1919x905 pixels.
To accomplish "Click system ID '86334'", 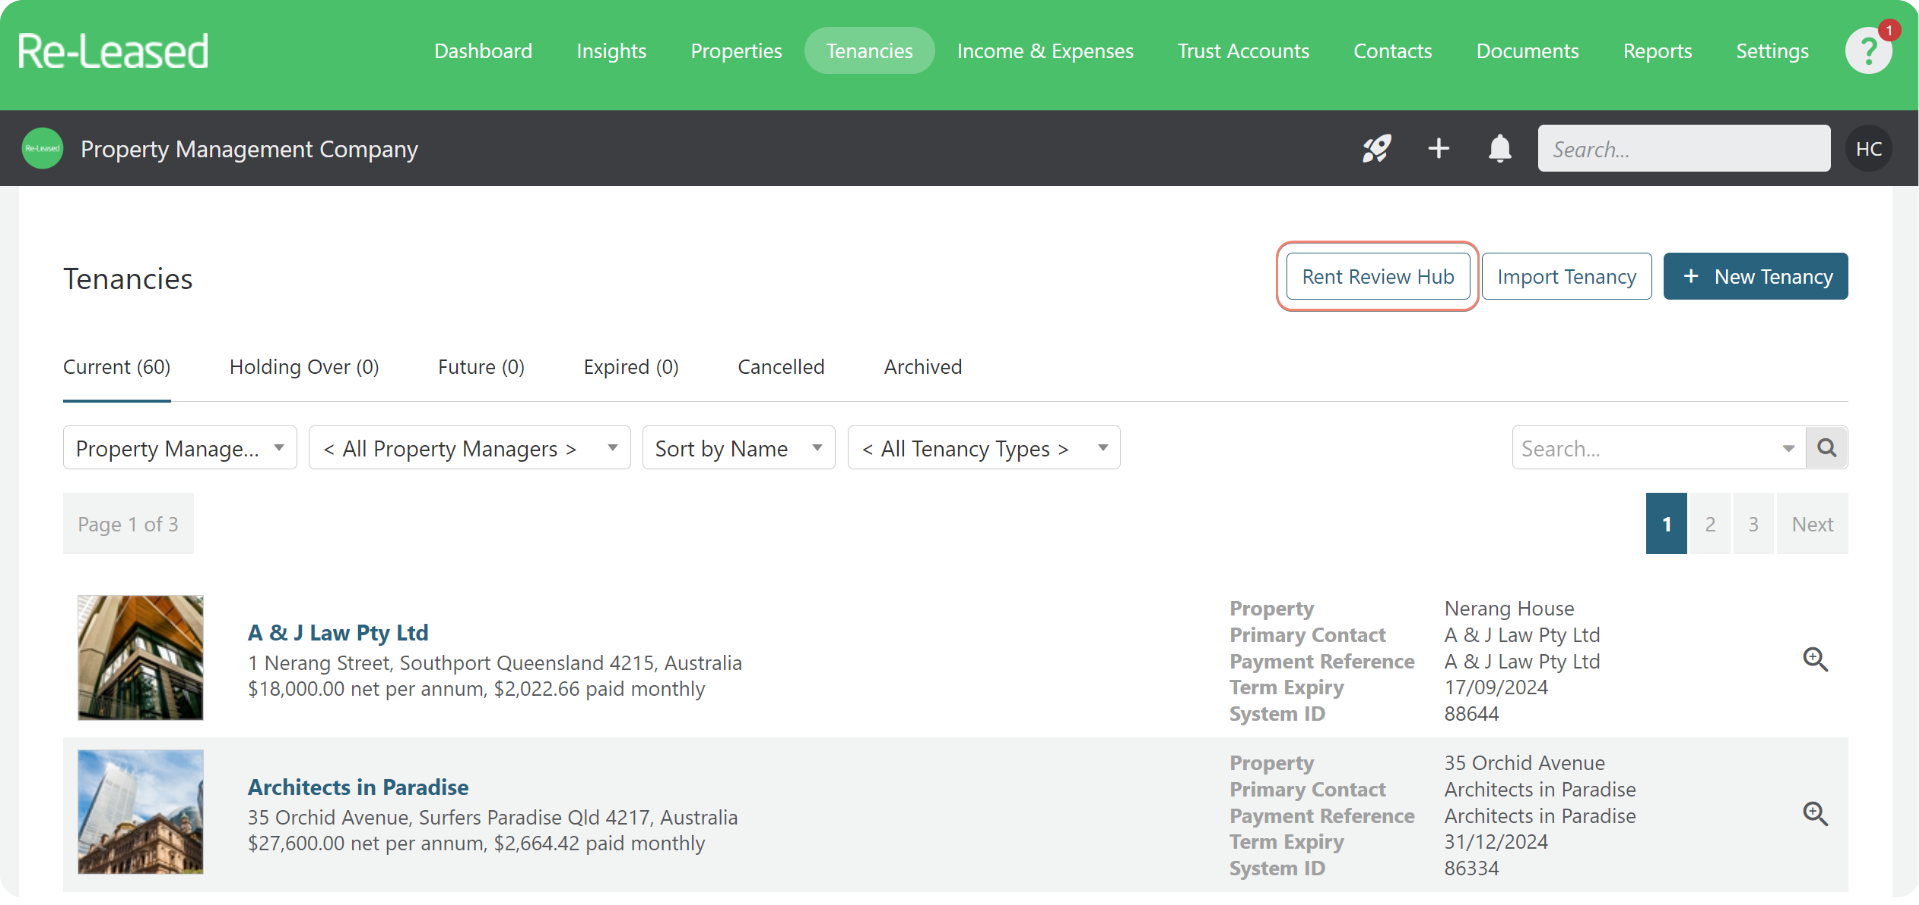I will point(1471,868).
